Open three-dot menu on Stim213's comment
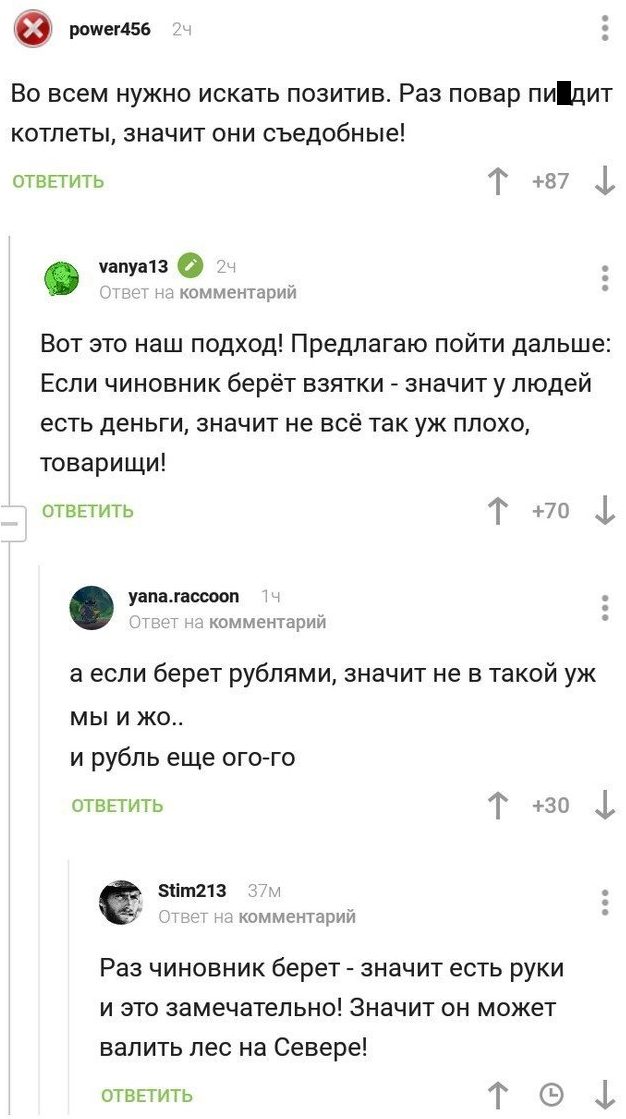 pyautogui.click(x=605, y=902)
